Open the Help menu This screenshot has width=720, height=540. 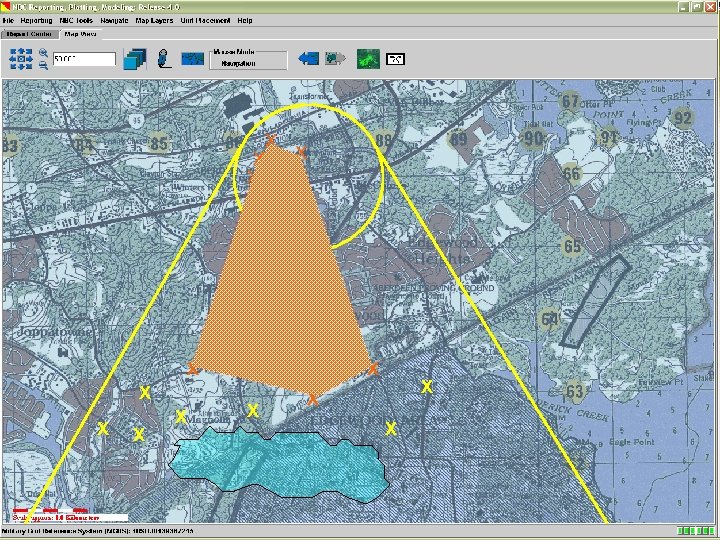[x=245, y=21]
